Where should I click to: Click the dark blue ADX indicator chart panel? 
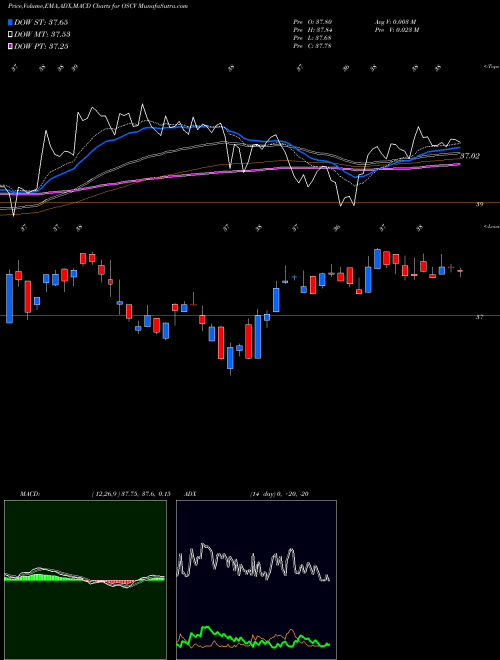tap(256, 580)
